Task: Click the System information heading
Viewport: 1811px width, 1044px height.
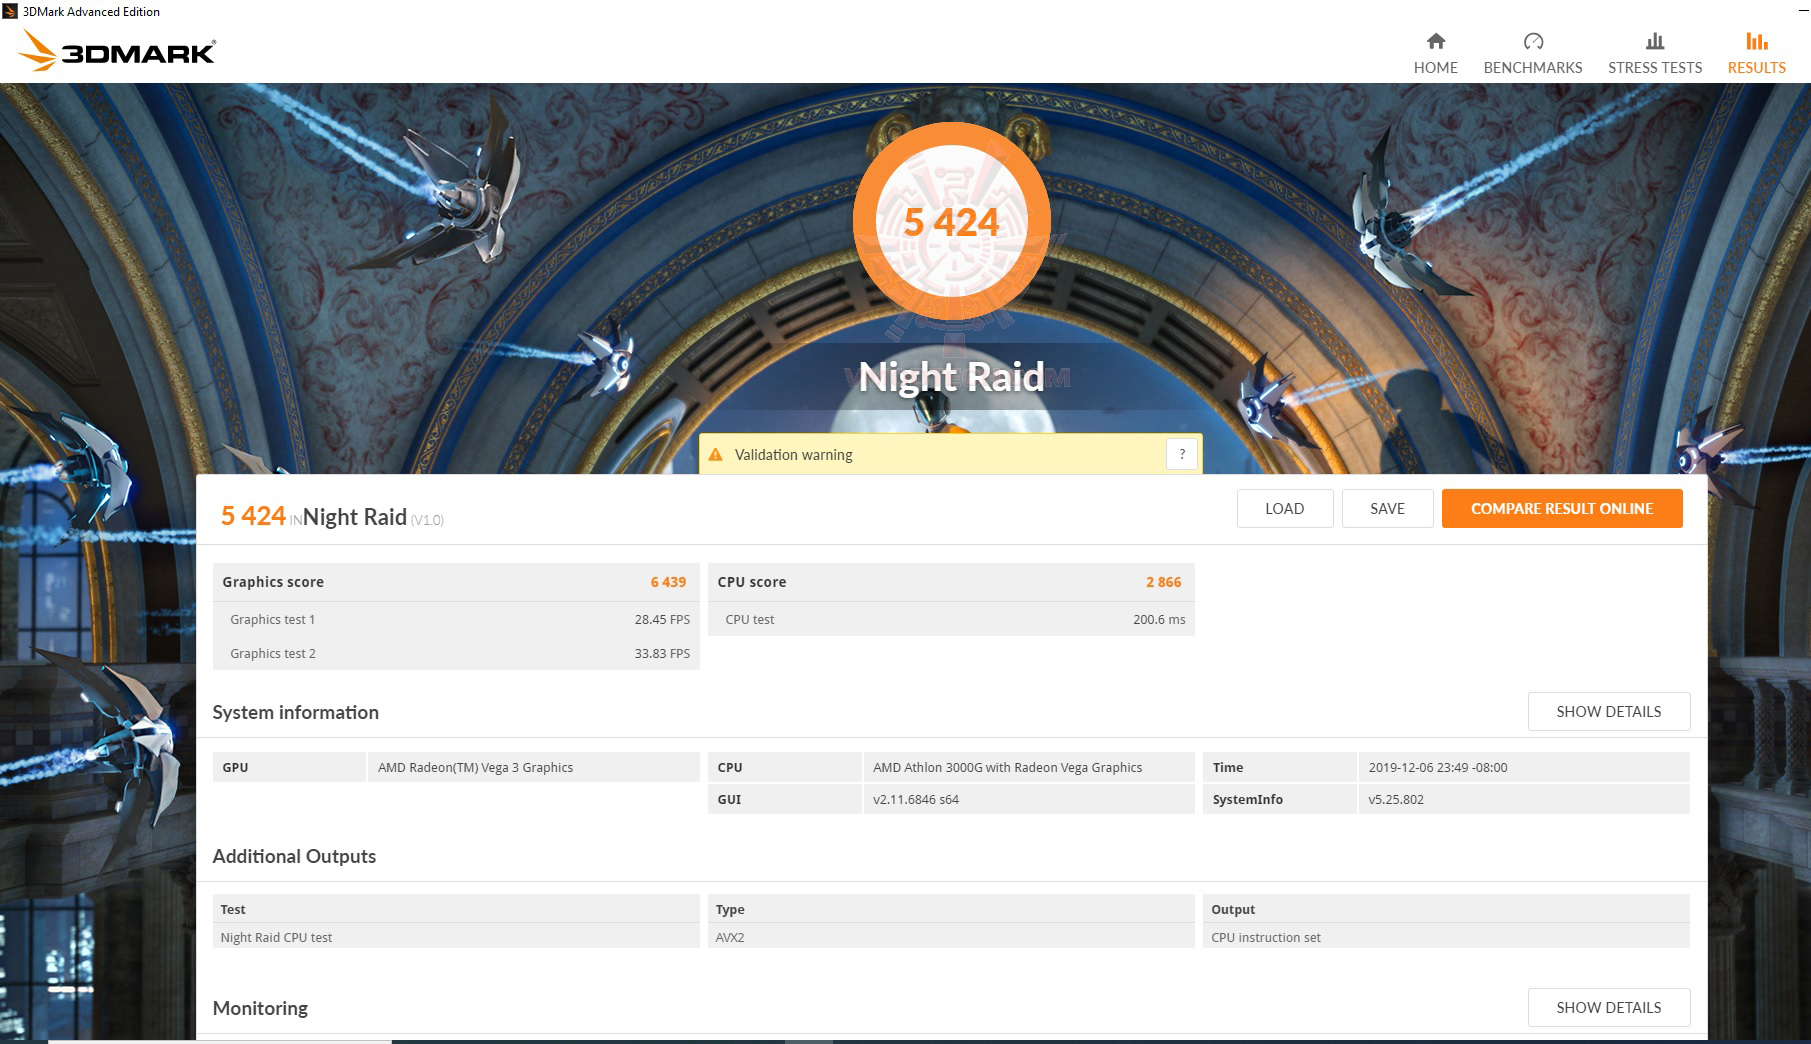Action: 296,712
